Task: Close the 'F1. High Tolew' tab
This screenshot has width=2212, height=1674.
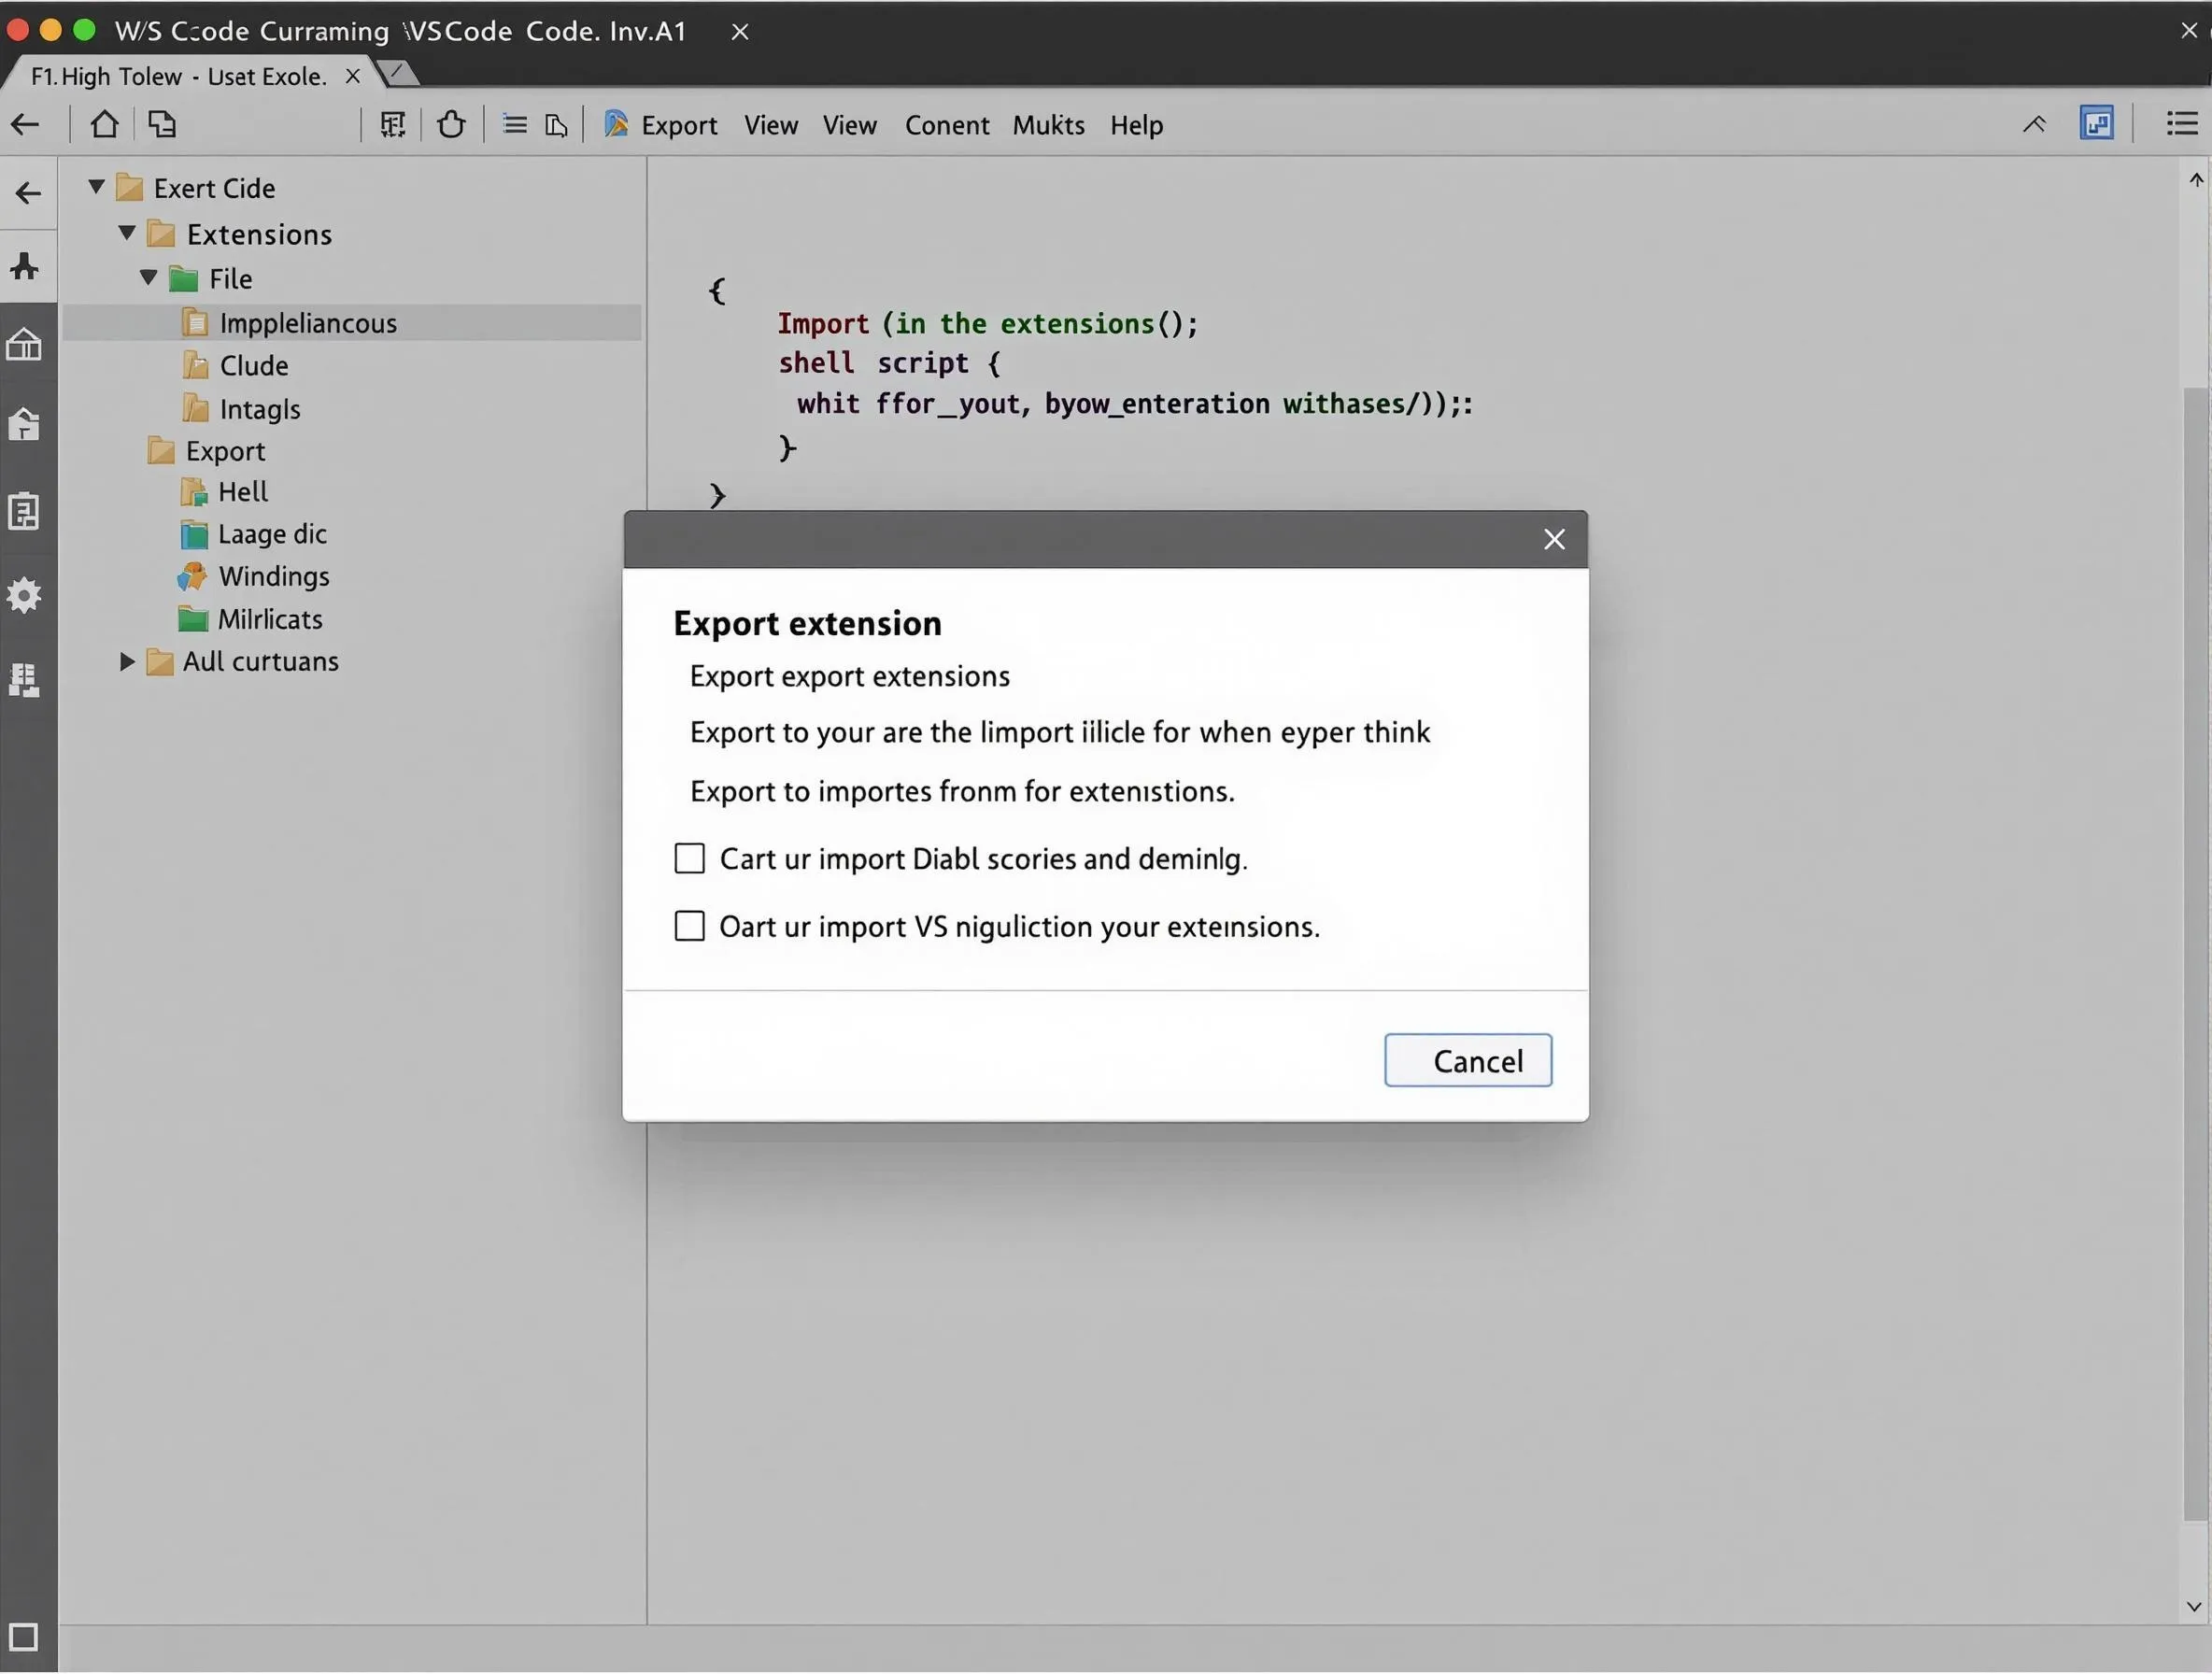Action: click(352, 76)
